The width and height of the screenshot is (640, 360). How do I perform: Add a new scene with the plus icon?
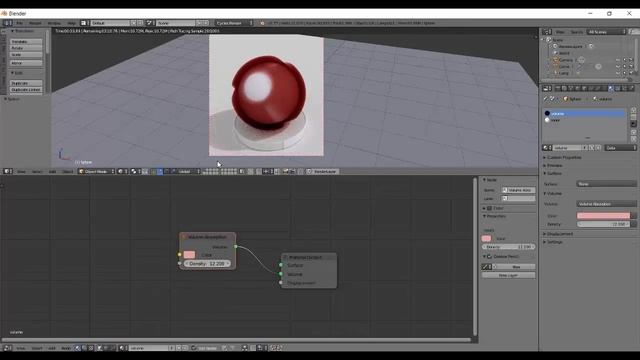(x=199, y=23)
